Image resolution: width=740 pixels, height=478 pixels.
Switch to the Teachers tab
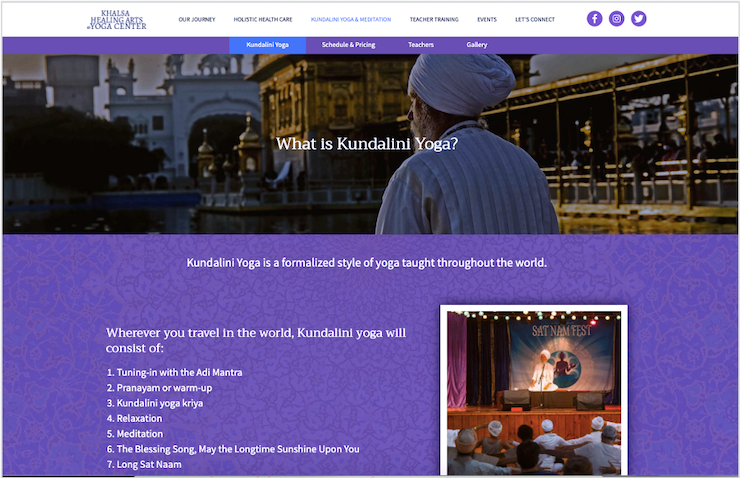(420, 45)
